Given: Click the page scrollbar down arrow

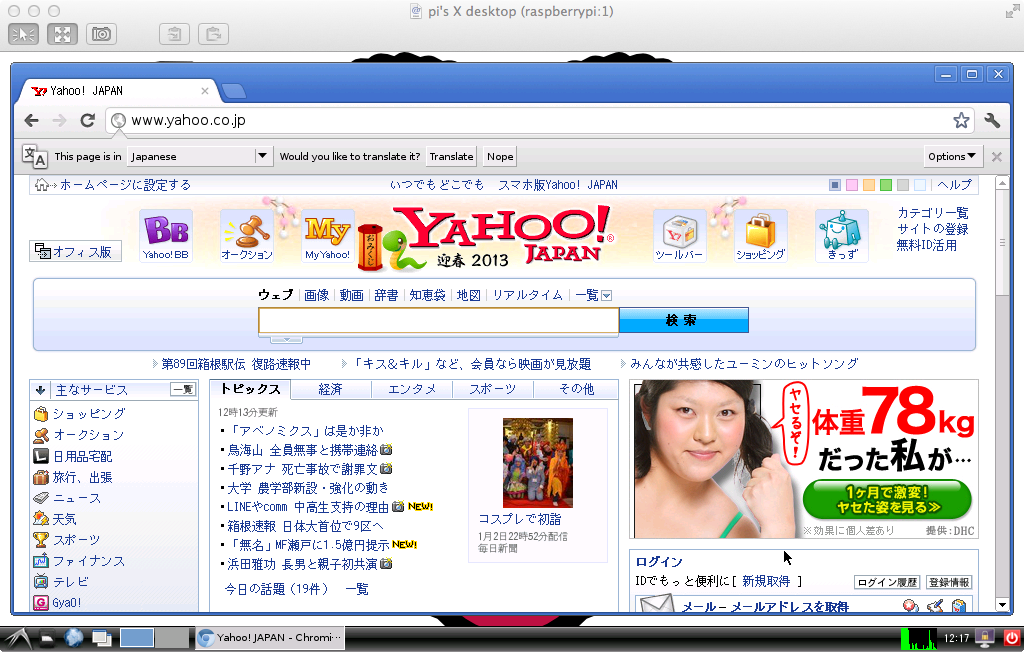Looking at the screenshot, I should point(1002,604).
